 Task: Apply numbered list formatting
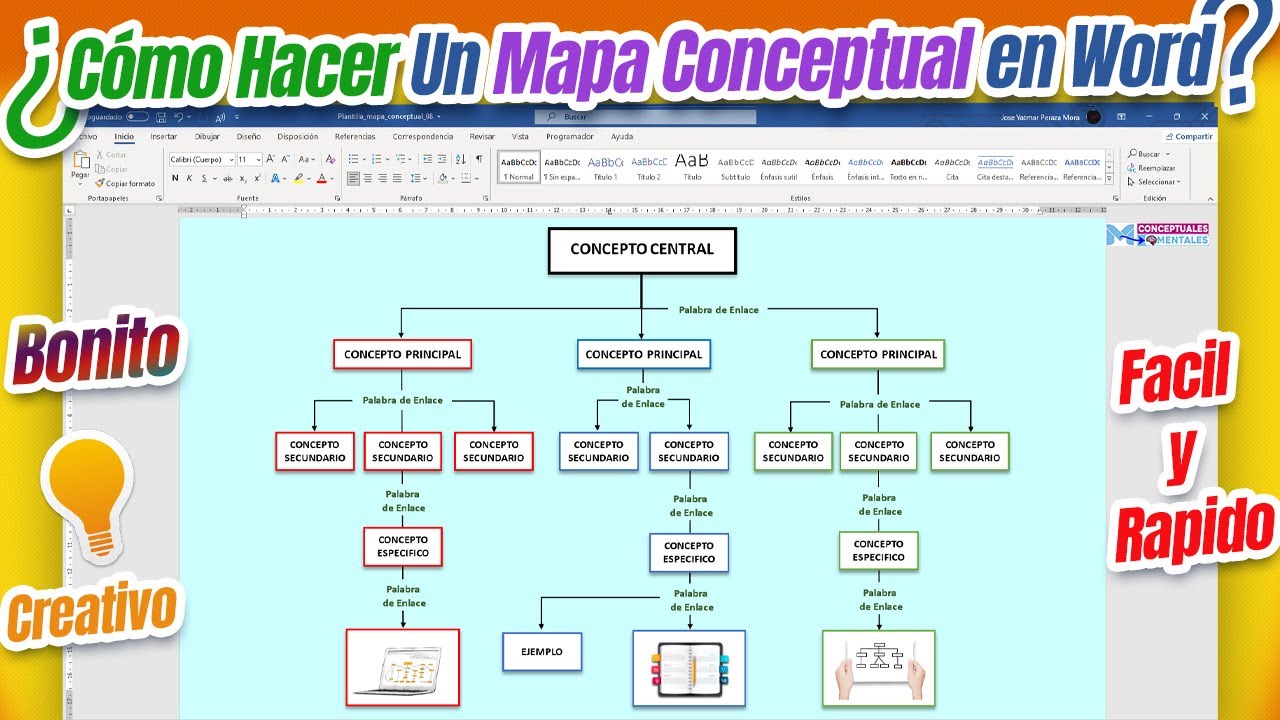pos(376,159)
